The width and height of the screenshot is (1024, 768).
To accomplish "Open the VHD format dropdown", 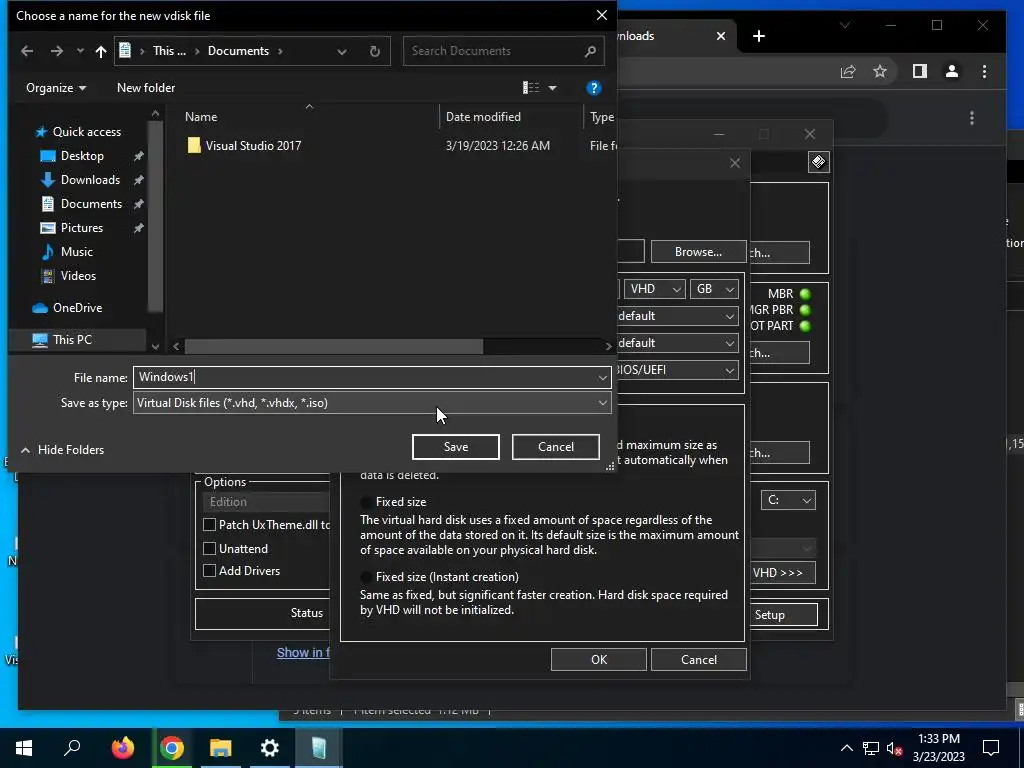I will [654, 289].
